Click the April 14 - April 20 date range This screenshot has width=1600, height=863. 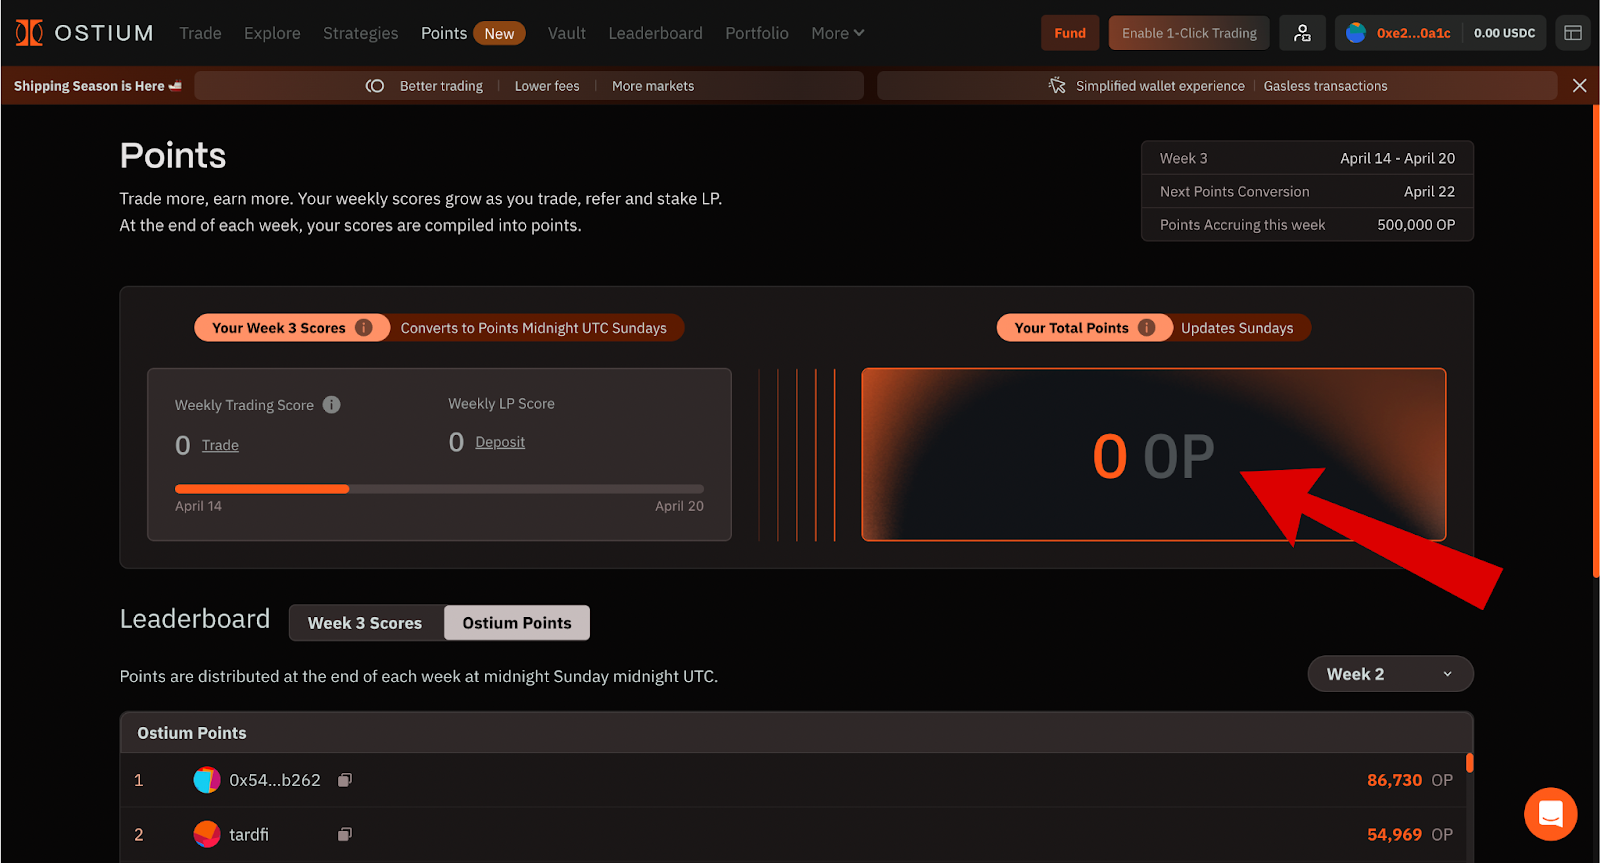coord(1397,158)
